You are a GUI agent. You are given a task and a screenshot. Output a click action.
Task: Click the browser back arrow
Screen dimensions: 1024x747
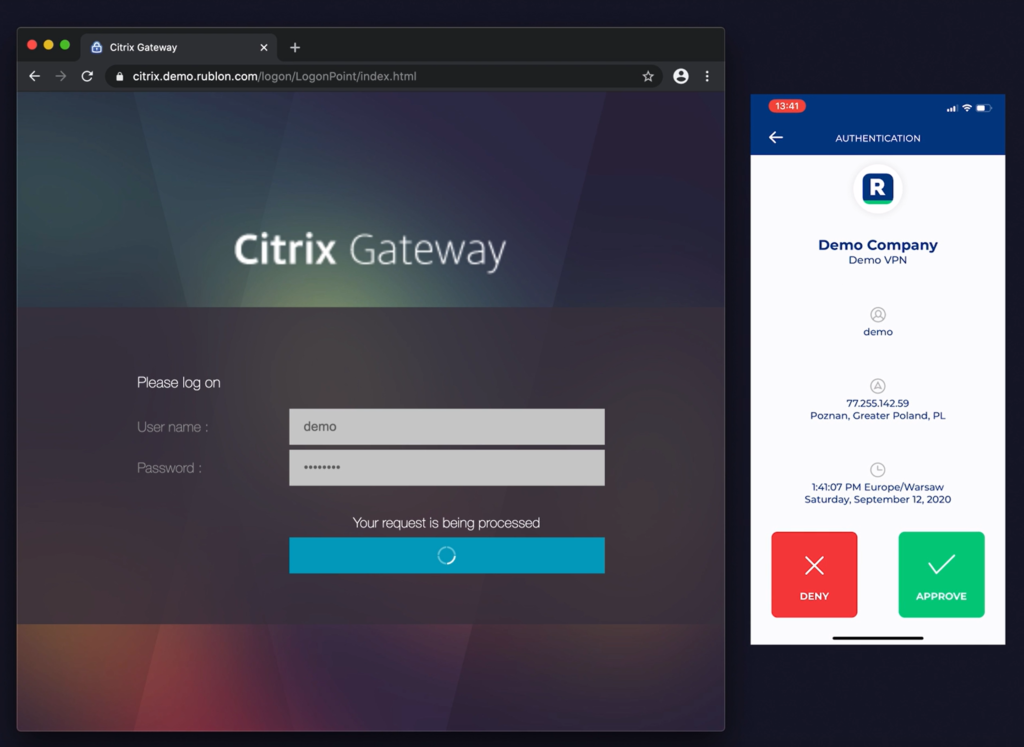click(x=34, y=76)
